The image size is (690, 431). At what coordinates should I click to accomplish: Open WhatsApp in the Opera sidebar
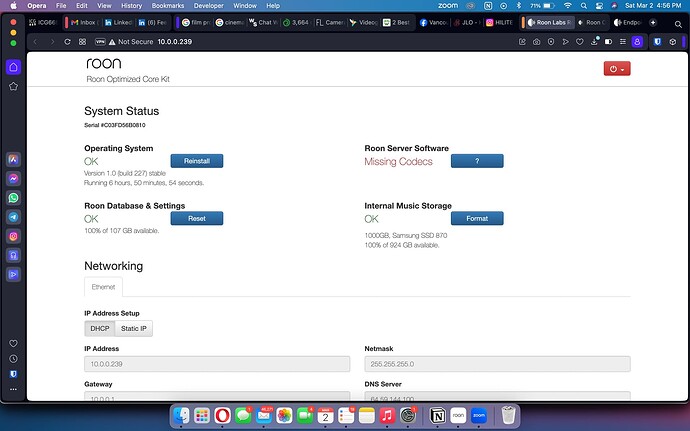point(14,198)
